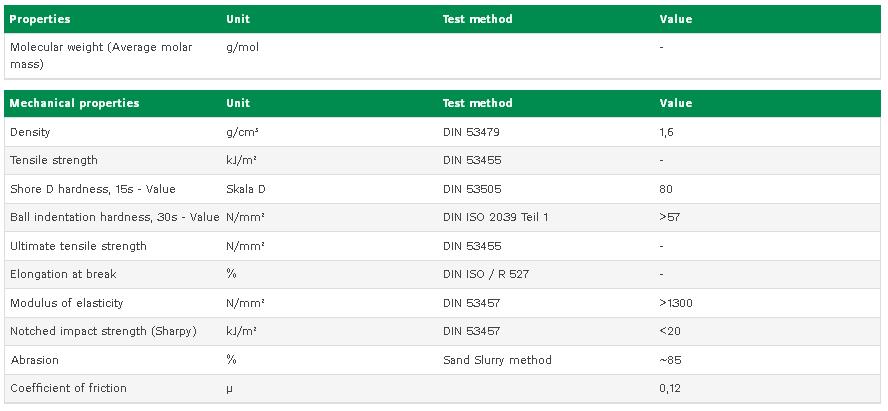Click the Properties header in top table
The image size is (888, 411).
click(40, 19)
